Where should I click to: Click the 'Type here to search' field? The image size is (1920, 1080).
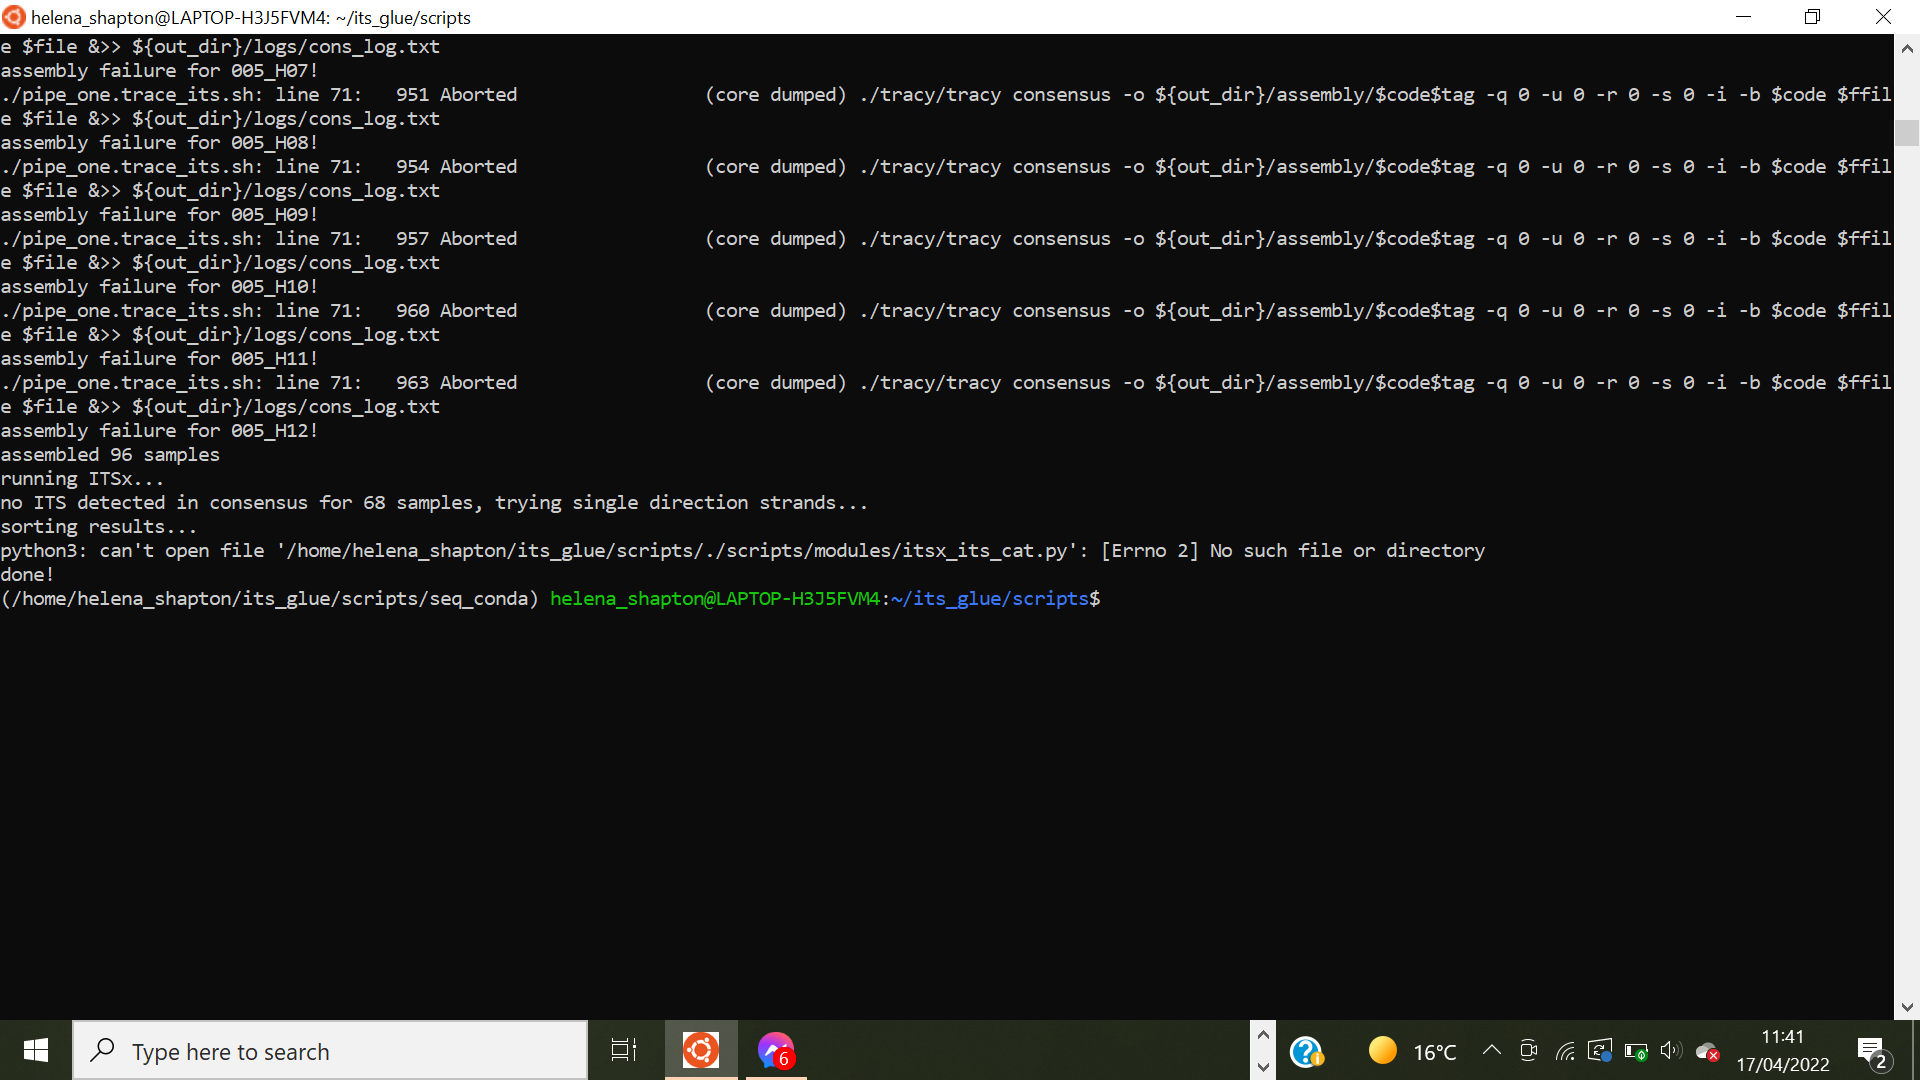[330, 1050]
